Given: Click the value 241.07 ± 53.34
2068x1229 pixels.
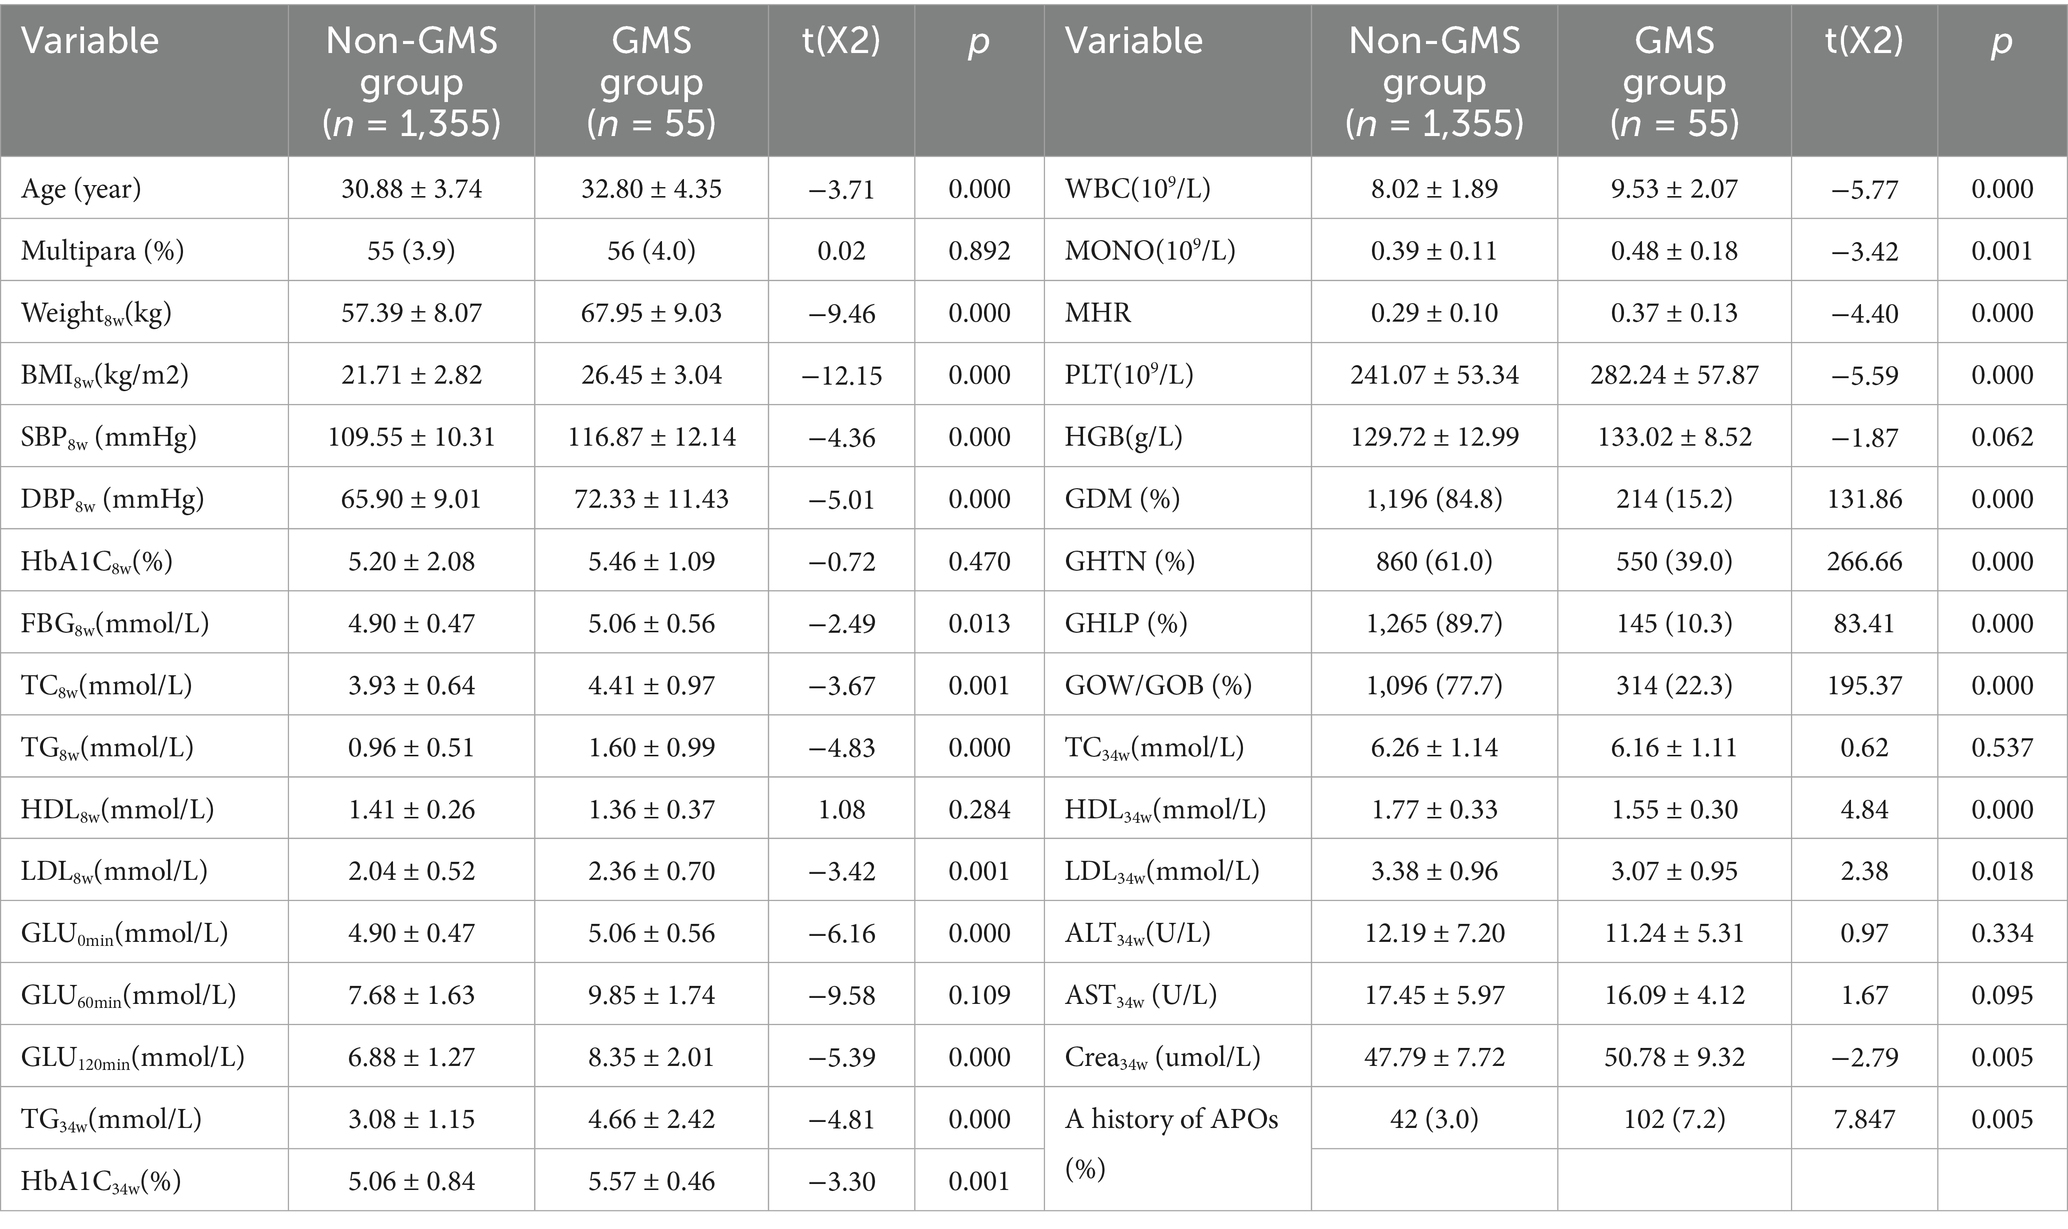Looking at the screenshot, I should tap(1434, 375).
